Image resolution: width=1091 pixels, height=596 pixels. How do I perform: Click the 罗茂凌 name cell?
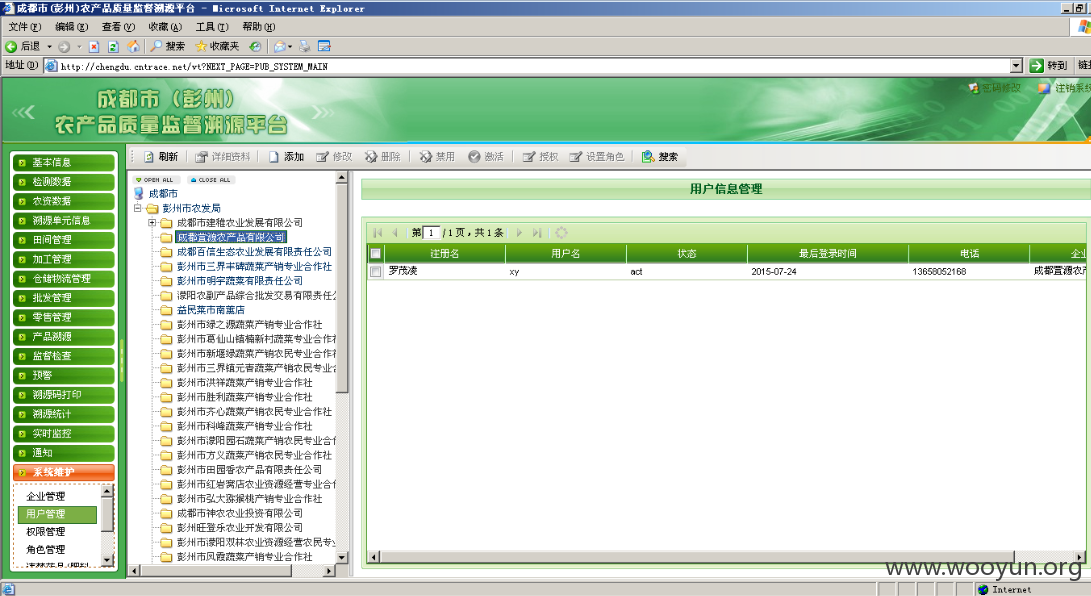pos(403,271)
